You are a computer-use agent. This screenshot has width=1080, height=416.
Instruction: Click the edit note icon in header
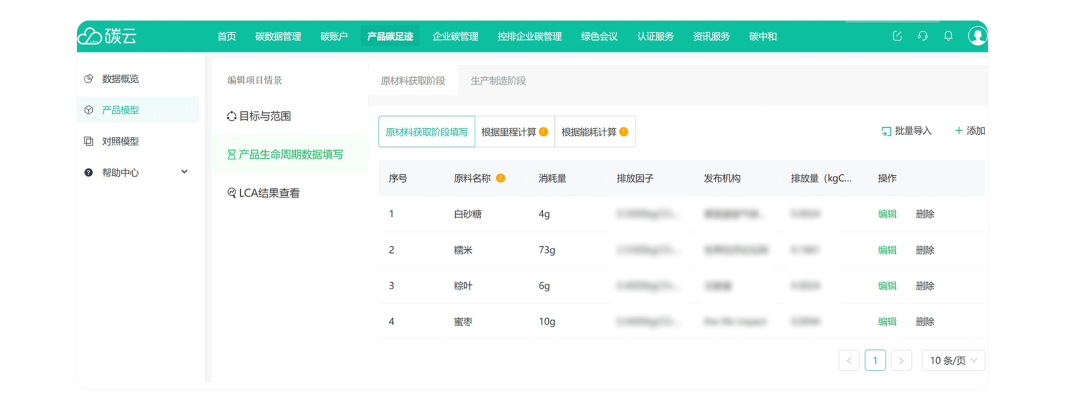point(897,36)
